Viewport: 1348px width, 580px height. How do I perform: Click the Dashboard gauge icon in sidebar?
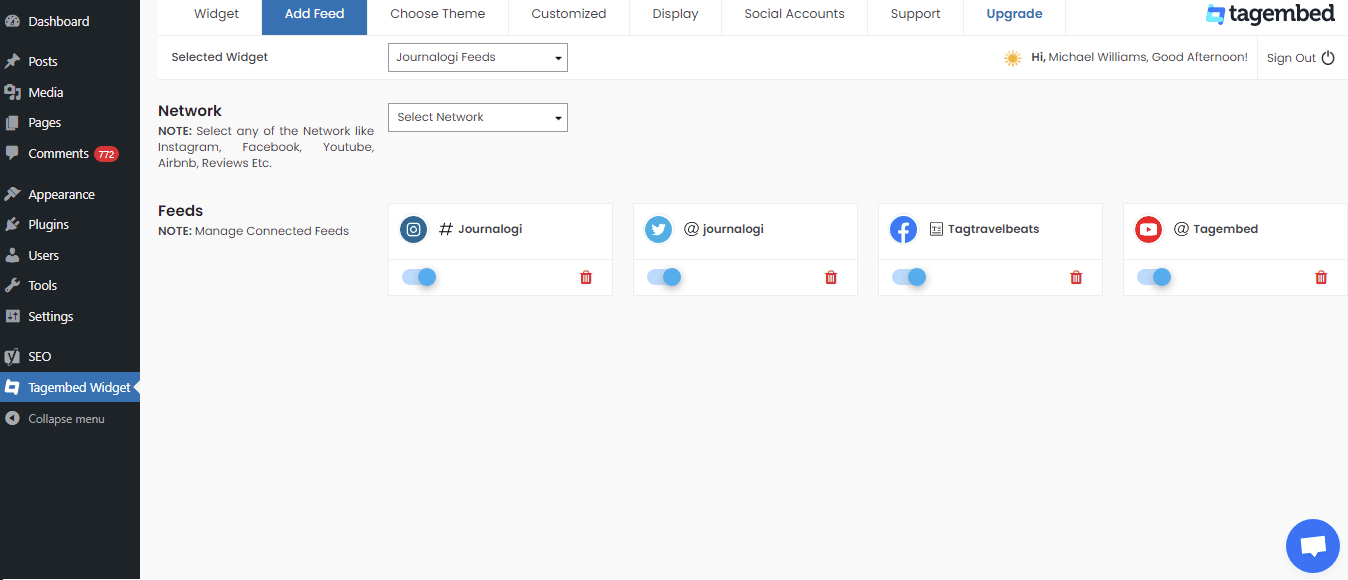(12, 21)
